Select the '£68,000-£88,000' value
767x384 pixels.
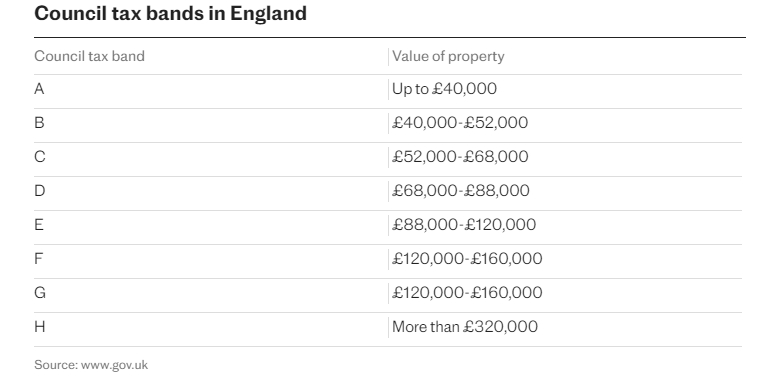pyautogui.click(x=461, y=191)
